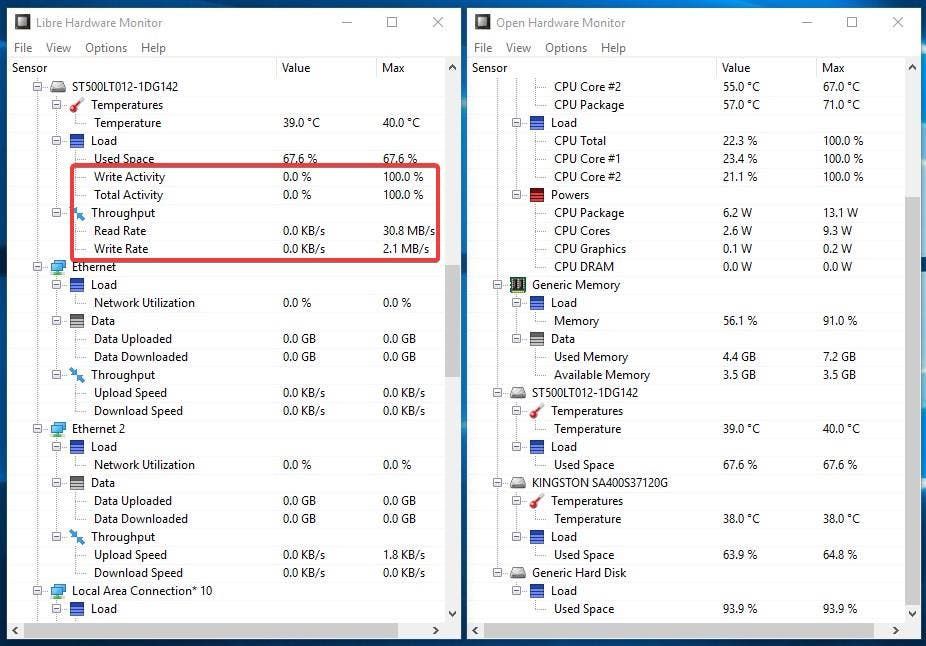Click the red Powers icon in Open Hardware Monitor
The width and height of the screenshot is (926, 646).
click(x=537, y=195)
